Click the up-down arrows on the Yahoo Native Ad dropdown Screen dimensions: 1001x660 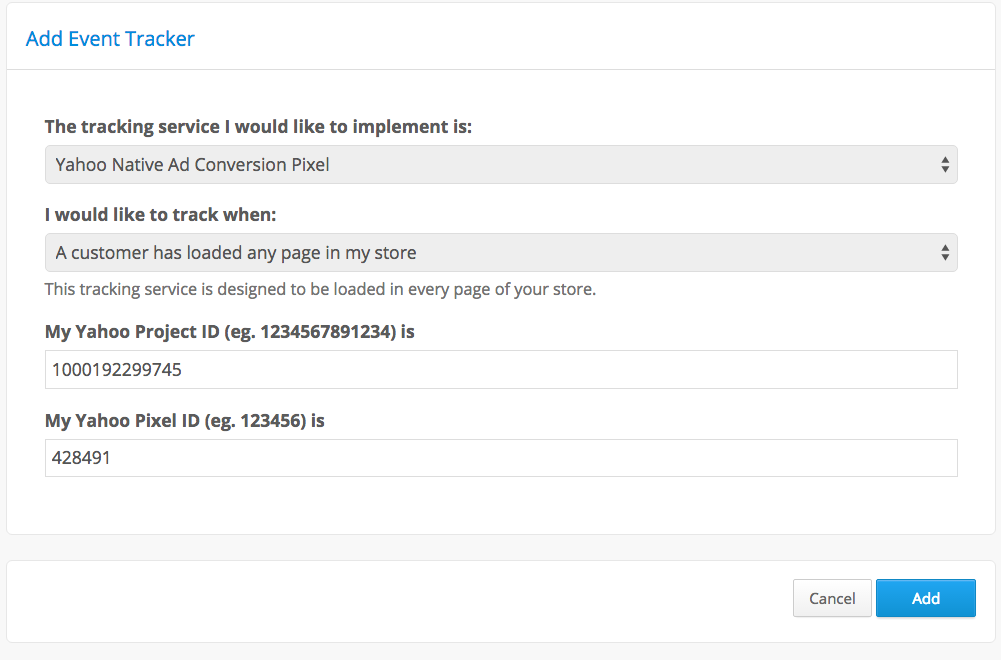pos(945,165)
